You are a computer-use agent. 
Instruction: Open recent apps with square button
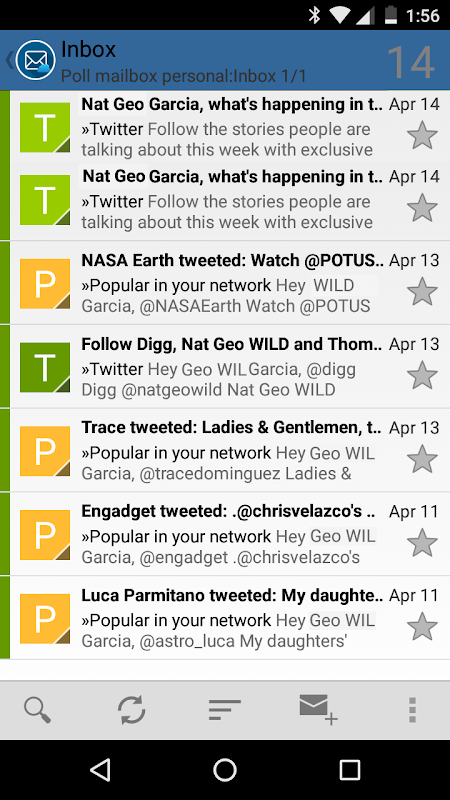pos(349,769)
